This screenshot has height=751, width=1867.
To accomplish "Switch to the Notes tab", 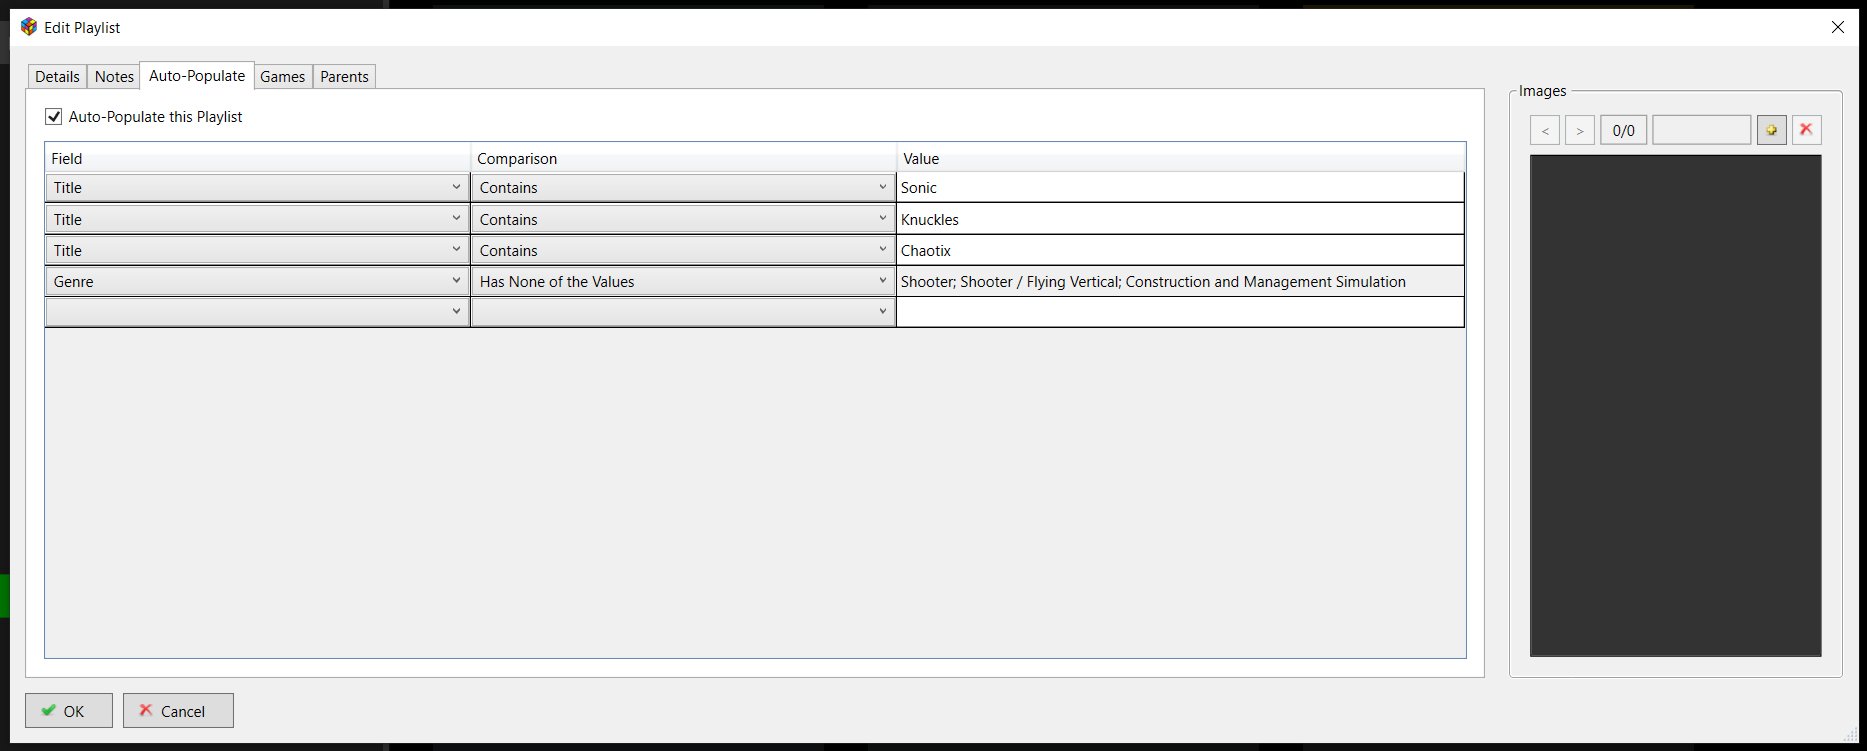I will coord(114,77).
